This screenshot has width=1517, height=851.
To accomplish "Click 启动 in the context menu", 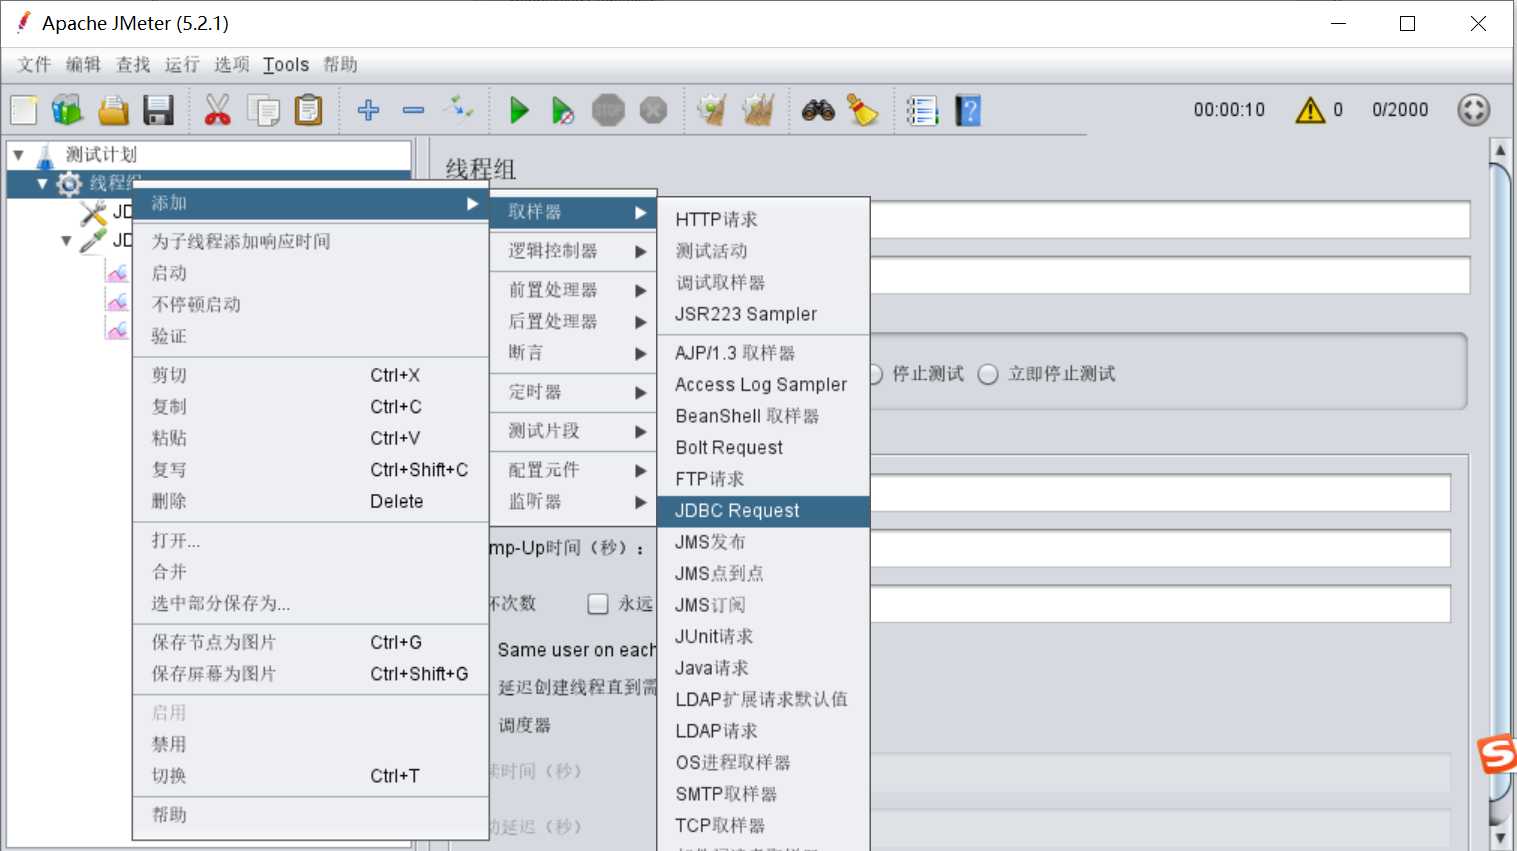I will [x=311, y=274].
